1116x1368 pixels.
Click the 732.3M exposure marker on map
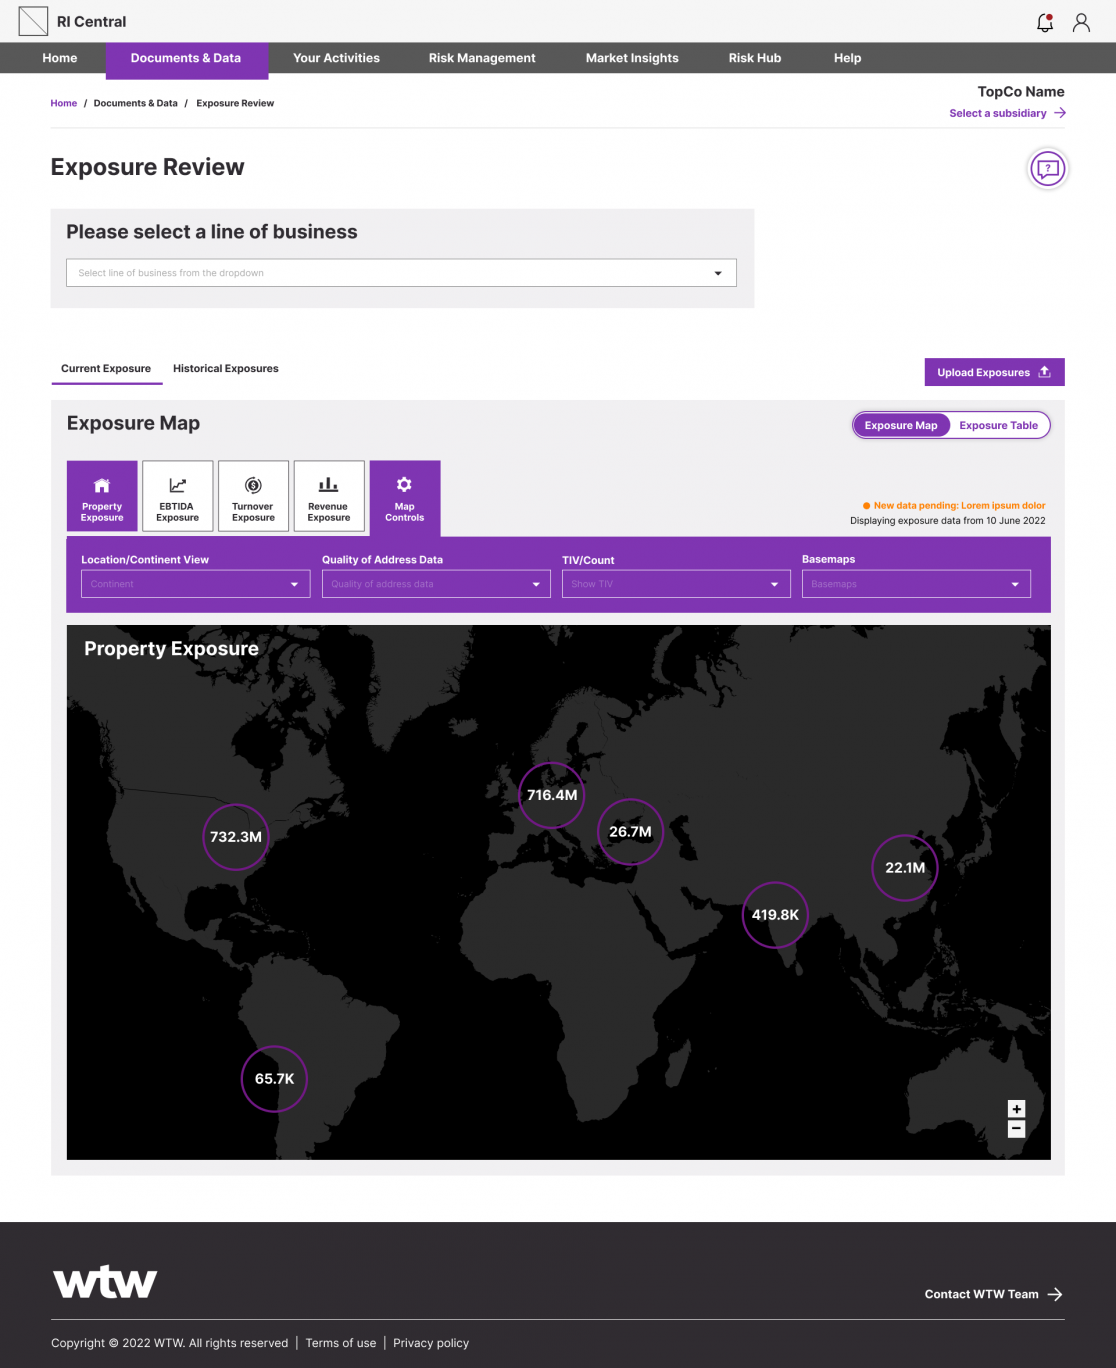[x=236, y=837]
